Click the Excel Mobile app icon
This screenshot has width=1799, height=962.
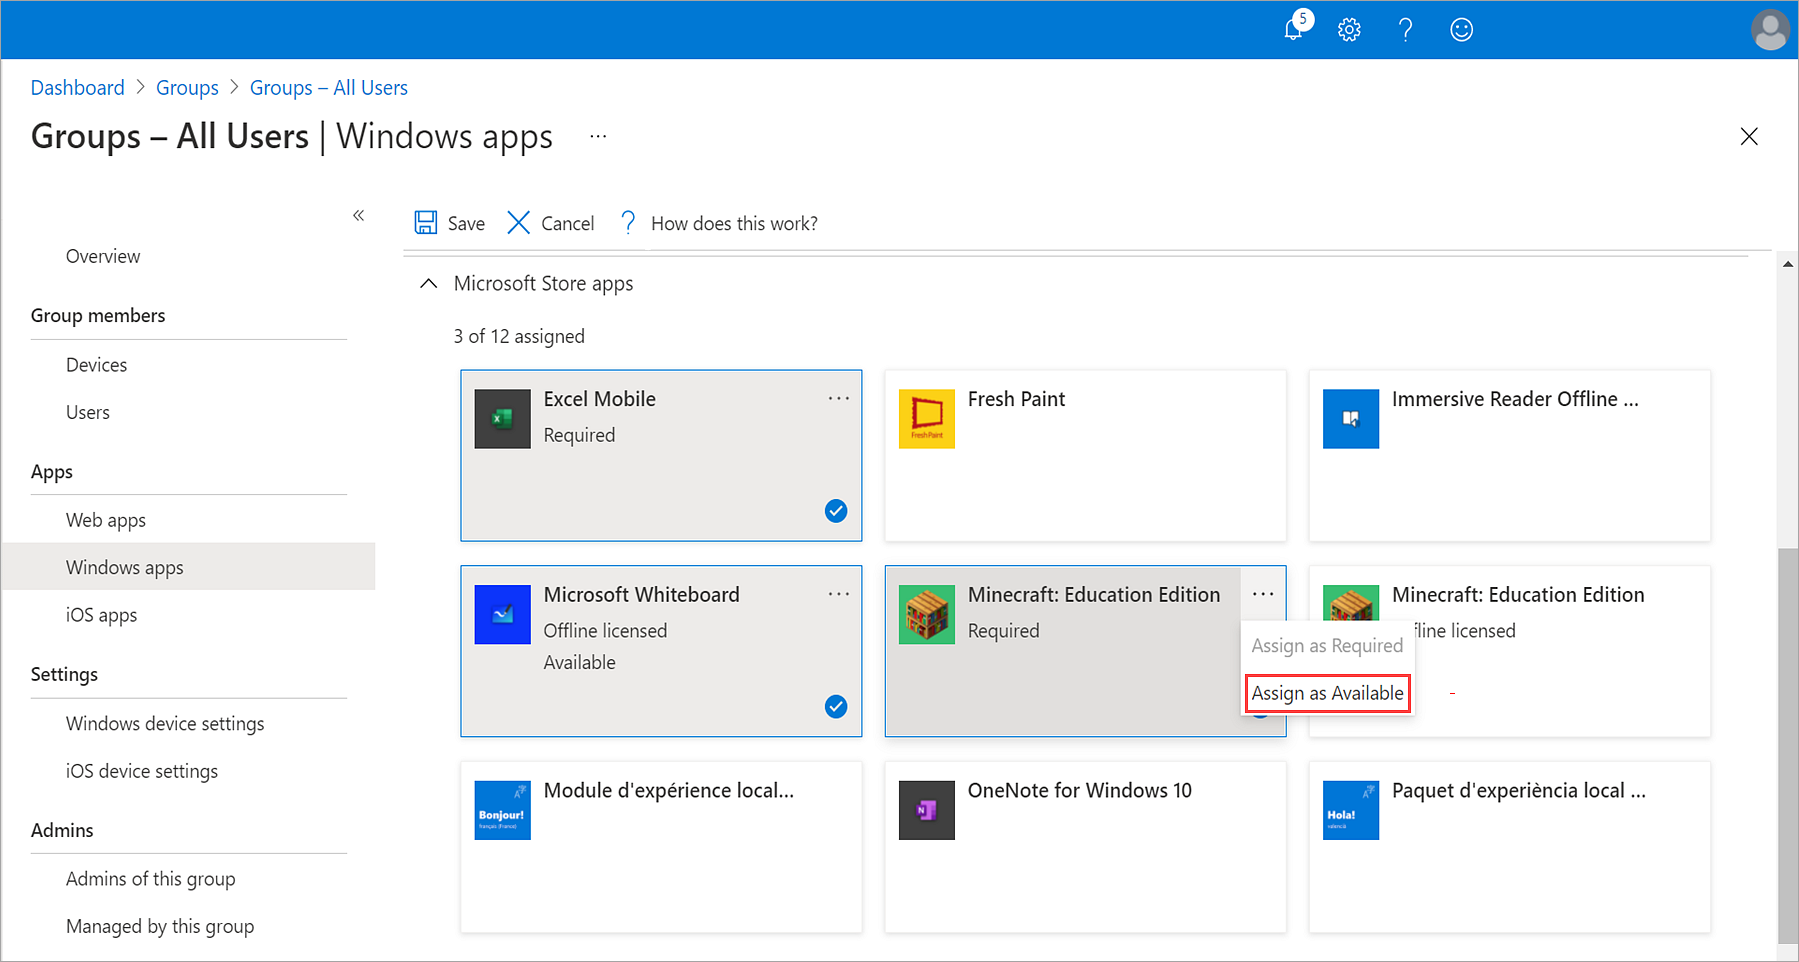502,419
